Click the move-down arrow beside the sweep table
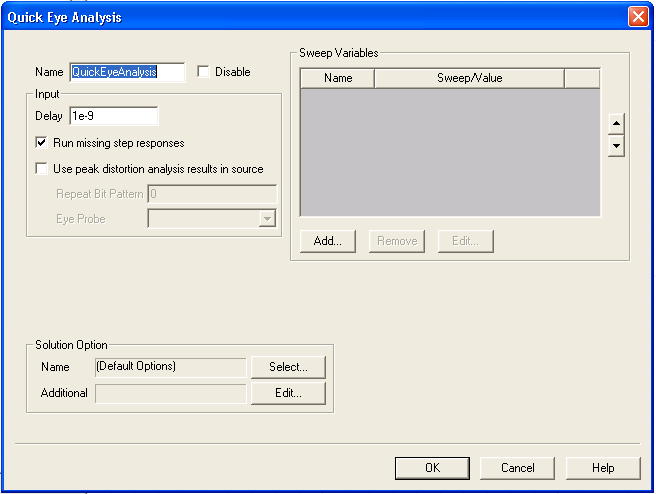656x494 pixels. (616, 146)
